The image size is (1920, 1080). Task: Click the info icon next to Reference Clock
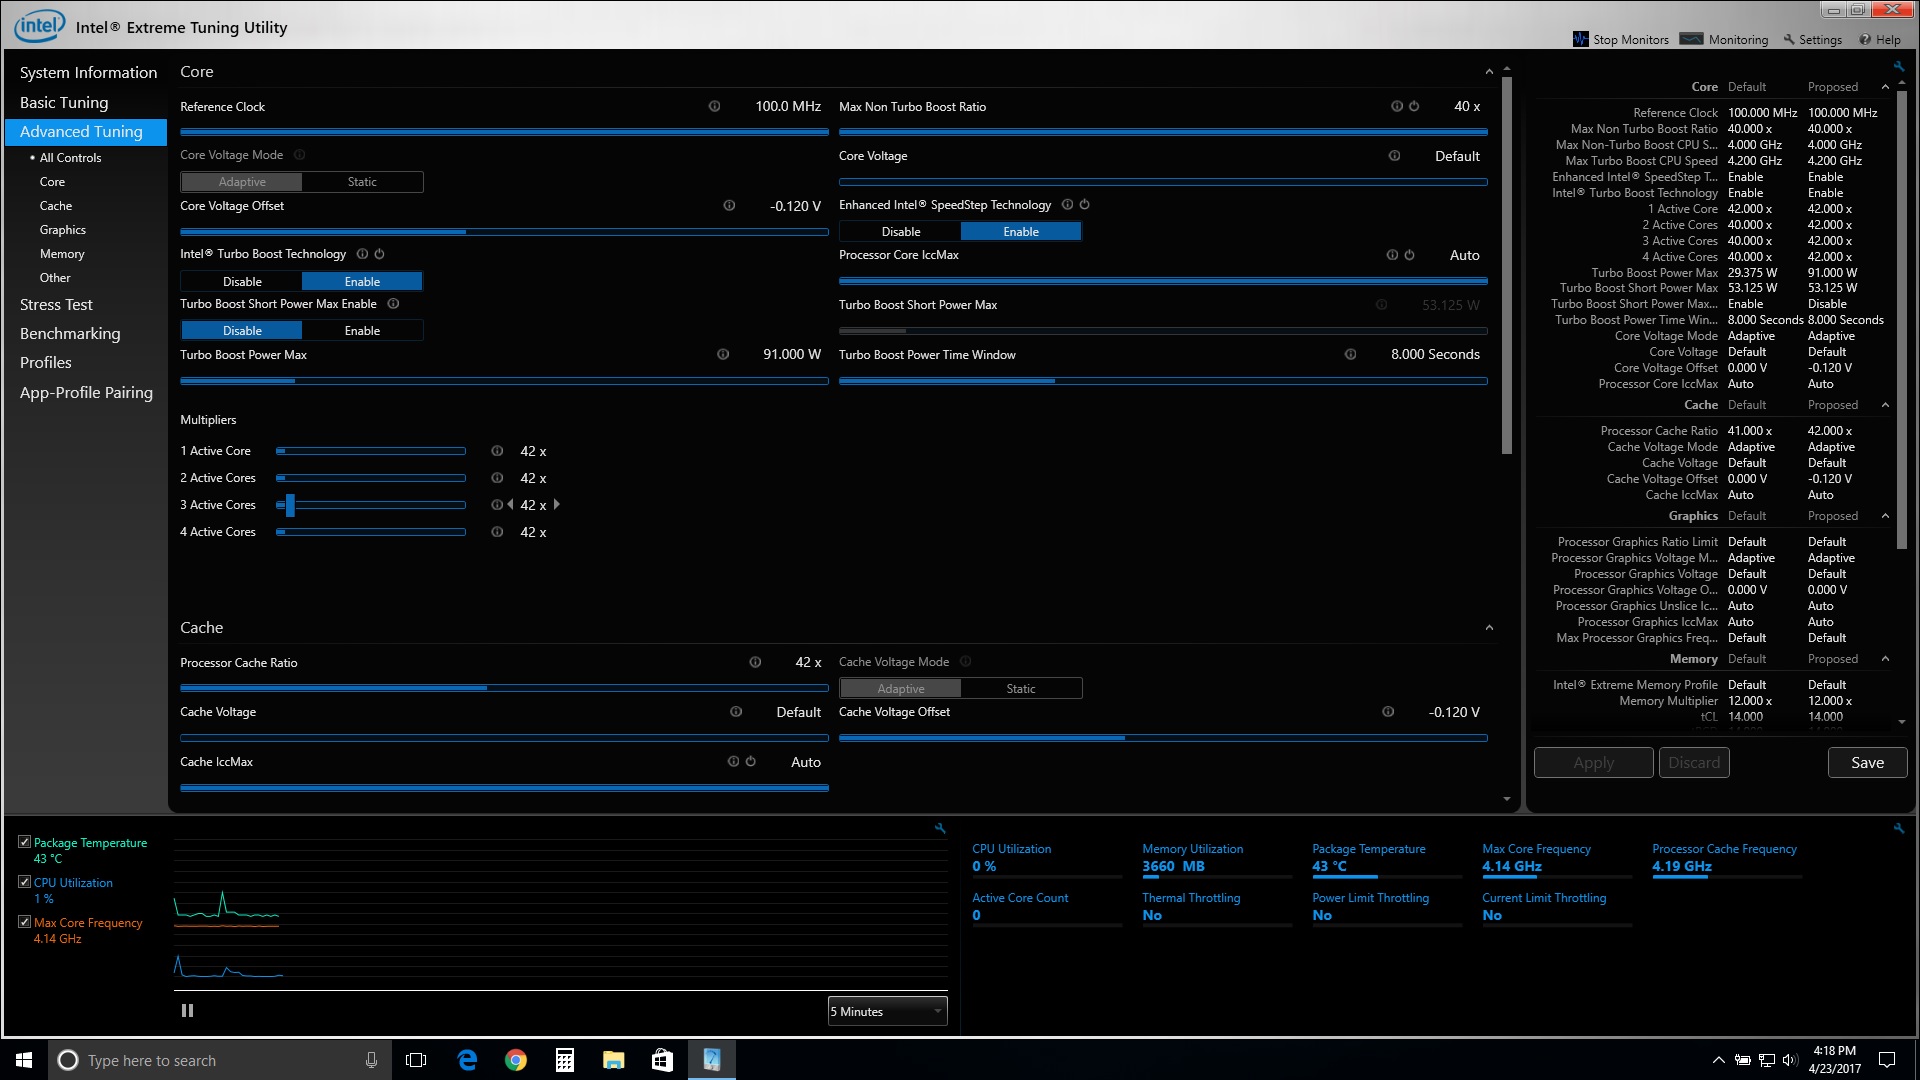point(714,106)
